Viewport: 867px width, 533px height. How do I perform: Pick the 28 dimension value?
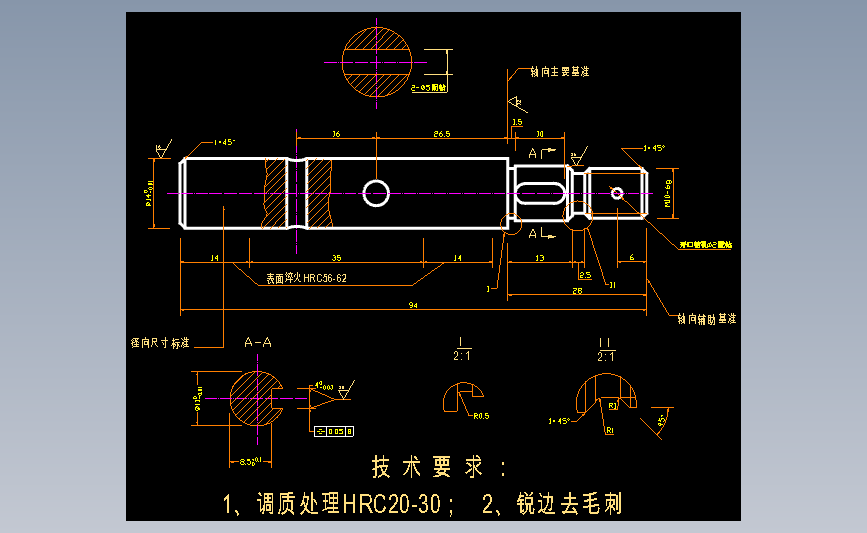[x=577, y=291]
